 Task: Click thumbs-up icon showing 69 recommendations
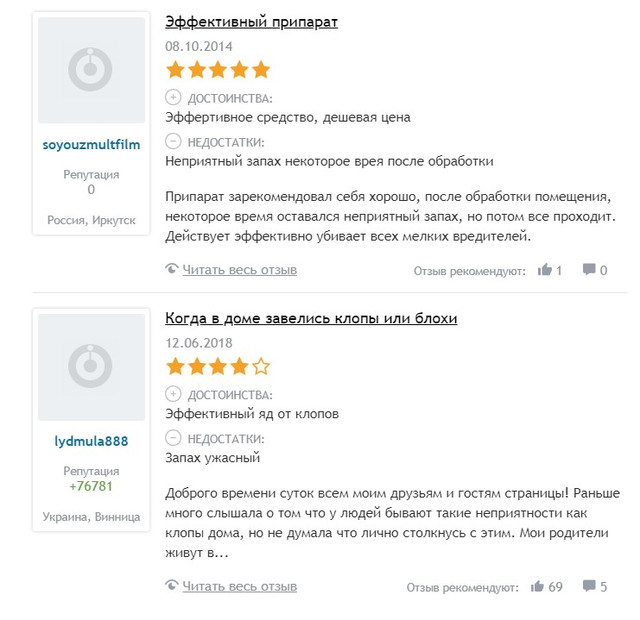tap(537, 587)
